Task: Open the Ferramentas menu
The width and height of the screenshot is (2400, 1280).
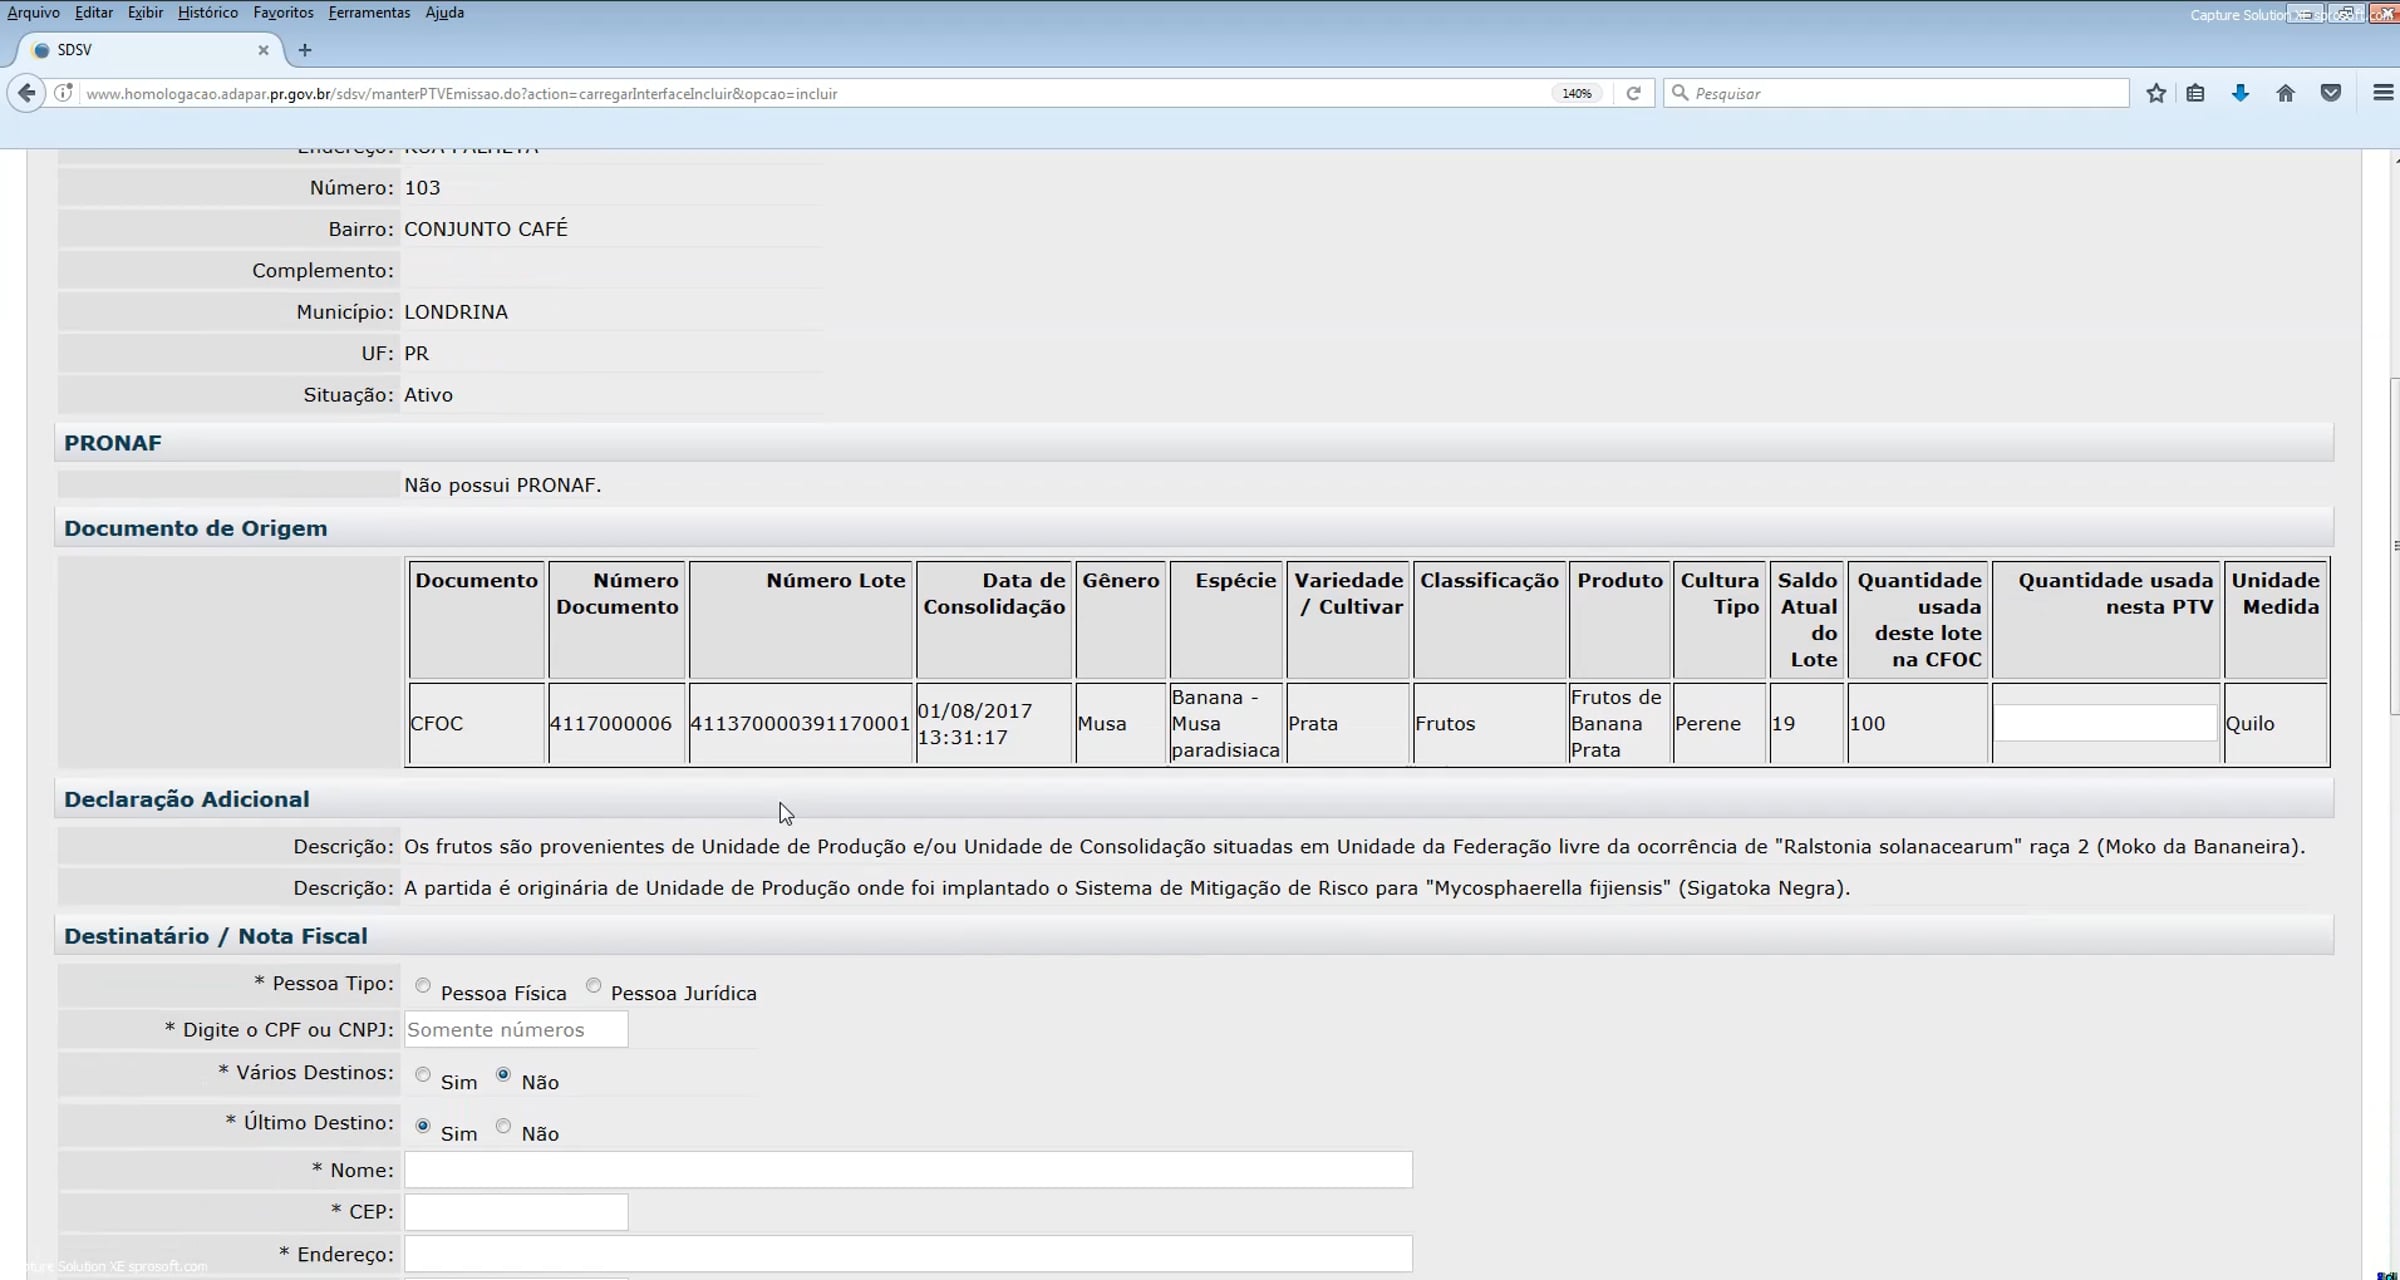Action: (x=369, y=13)
